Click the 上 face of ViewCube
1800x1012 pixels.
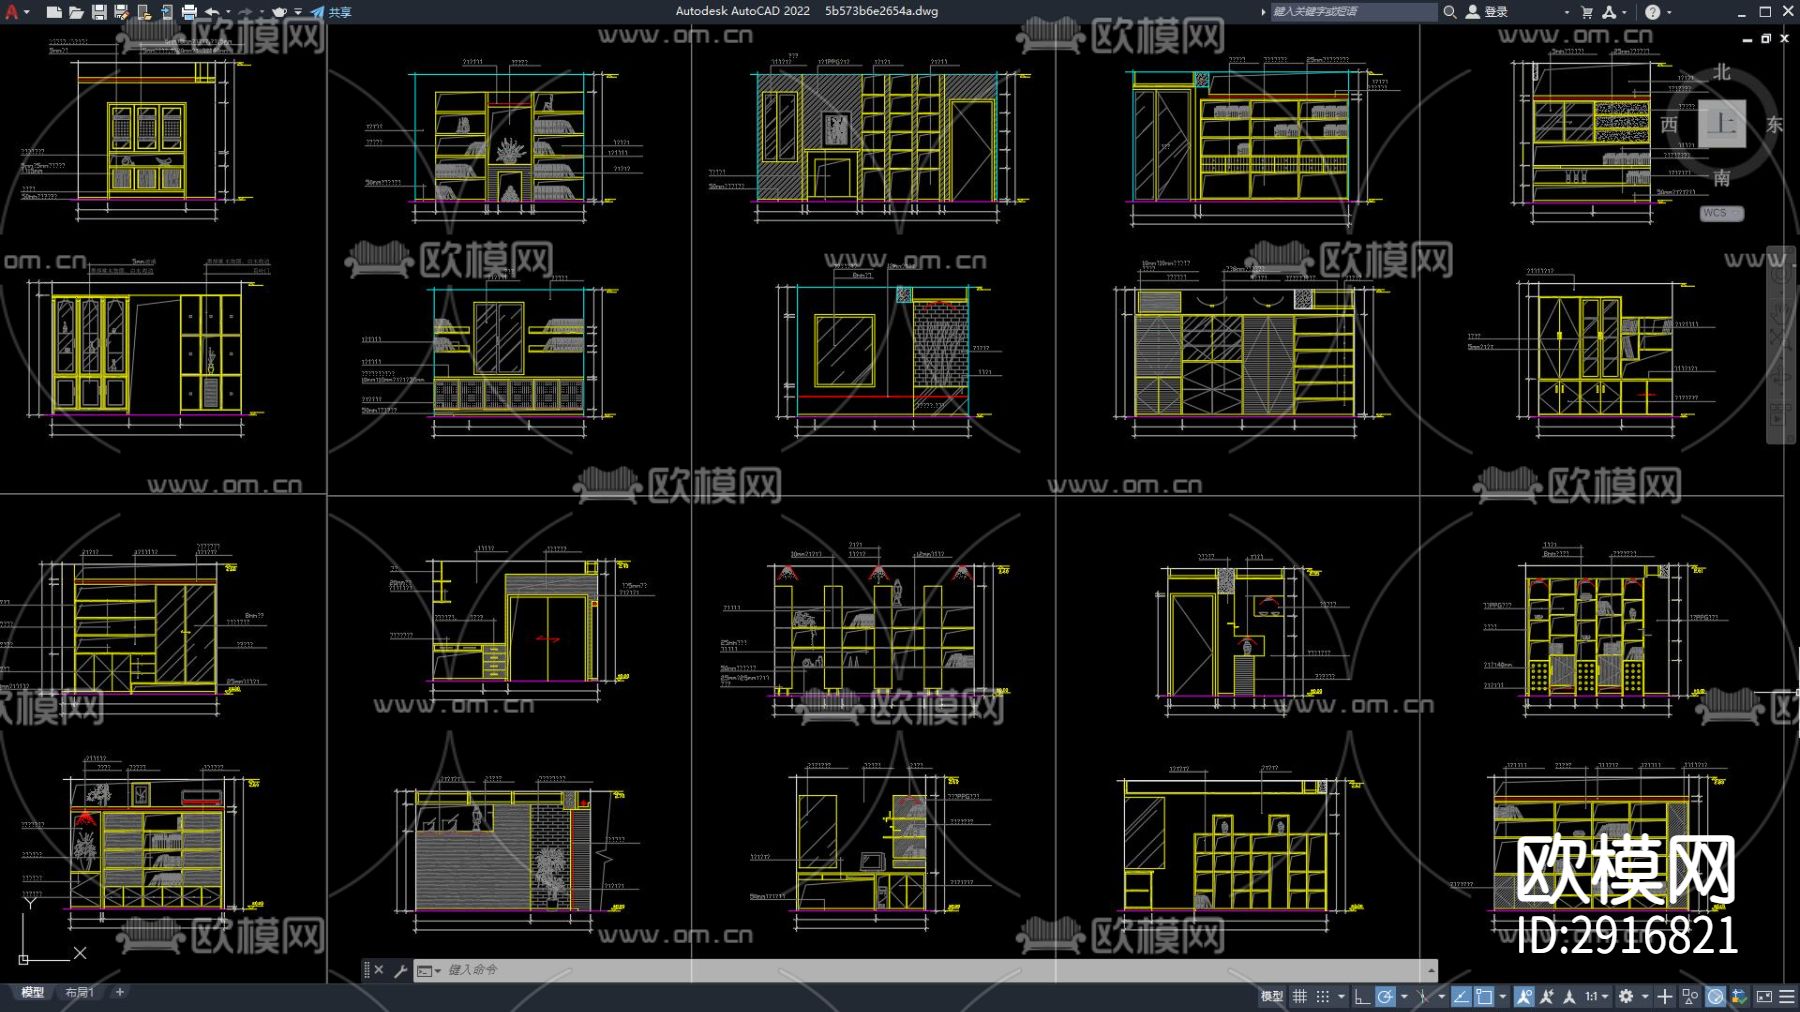click(1721, 124)
